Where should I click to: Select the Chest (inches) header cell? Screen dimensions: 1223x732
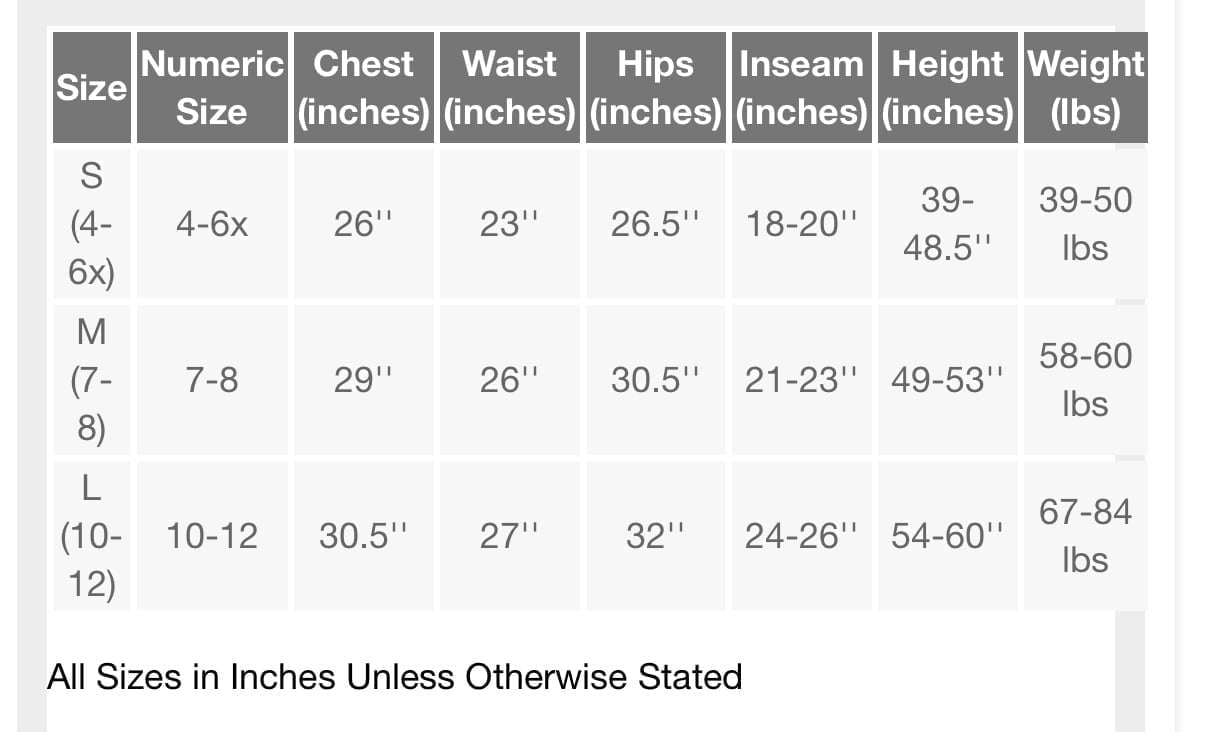coord(363,87)
